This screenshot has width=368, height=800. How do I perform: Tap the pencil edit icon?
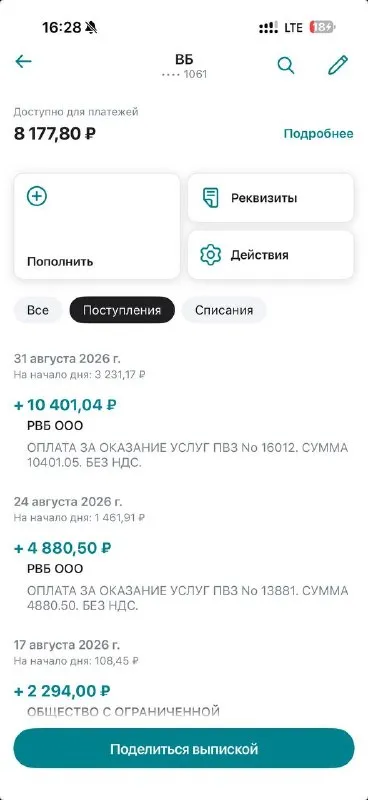pos(337,65)
